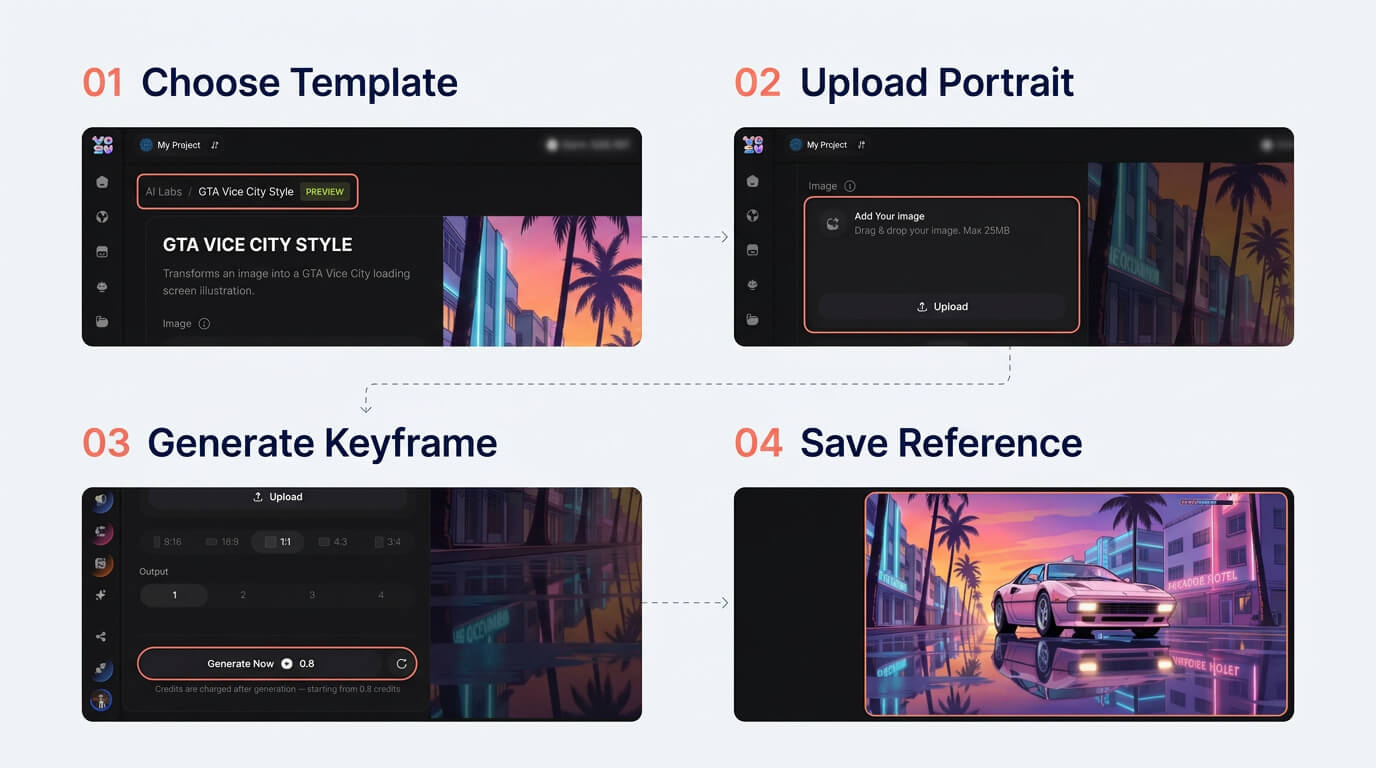Click the share icon in Generate Keyframe sidebar

(x=101, y=637)
